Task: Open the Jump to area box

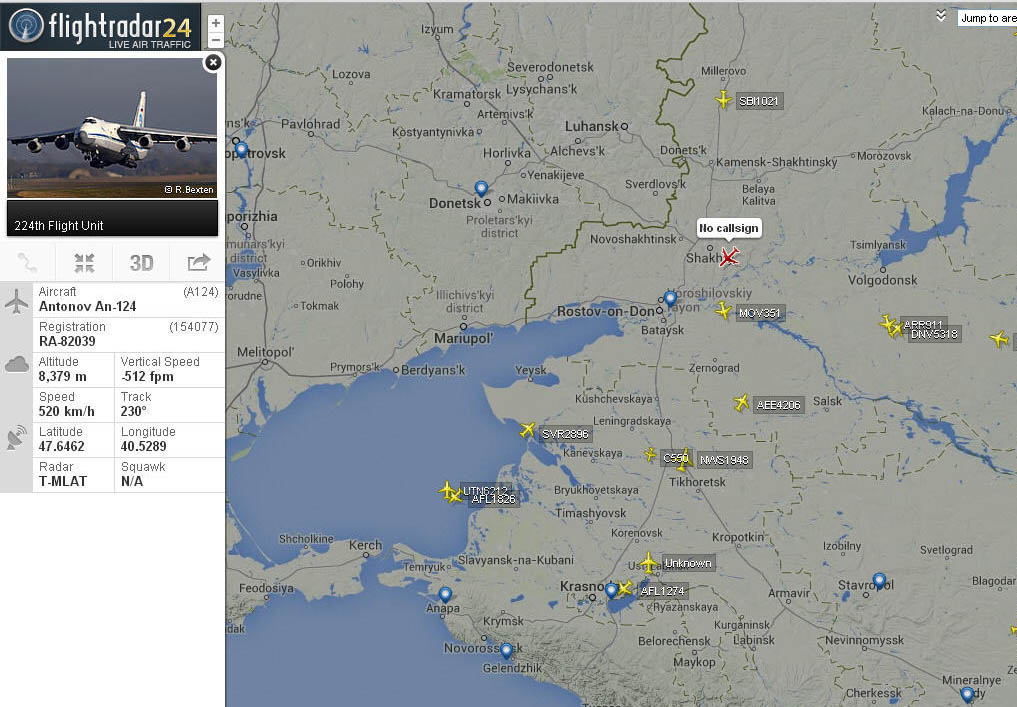Action: coord(987,18)
